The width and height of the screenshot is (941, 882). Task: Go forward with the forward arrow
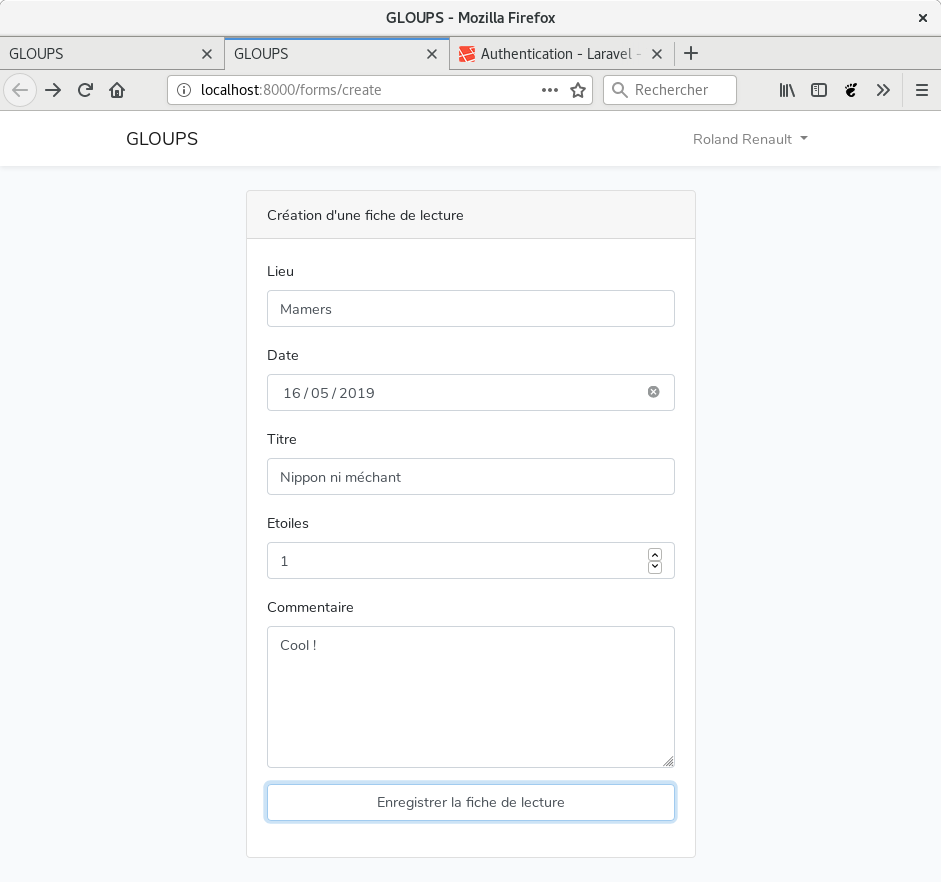coord(53,90)
